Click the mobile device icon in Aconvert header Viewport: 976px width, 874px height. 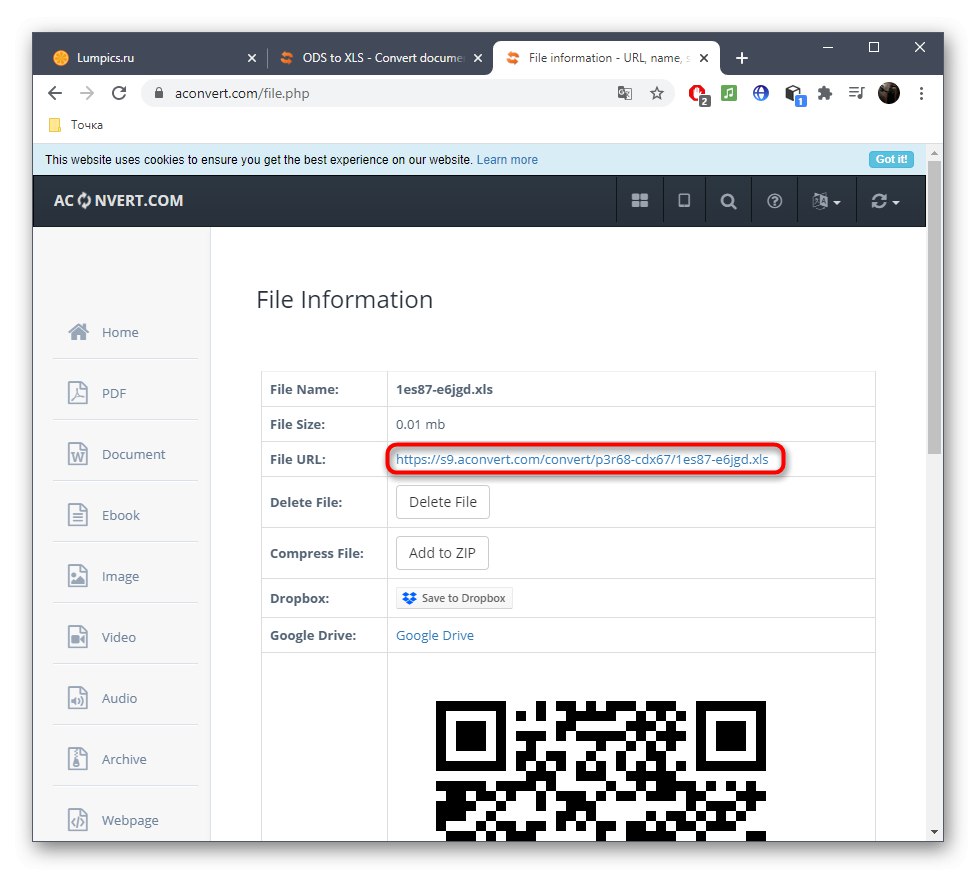(x=684, y=200)
